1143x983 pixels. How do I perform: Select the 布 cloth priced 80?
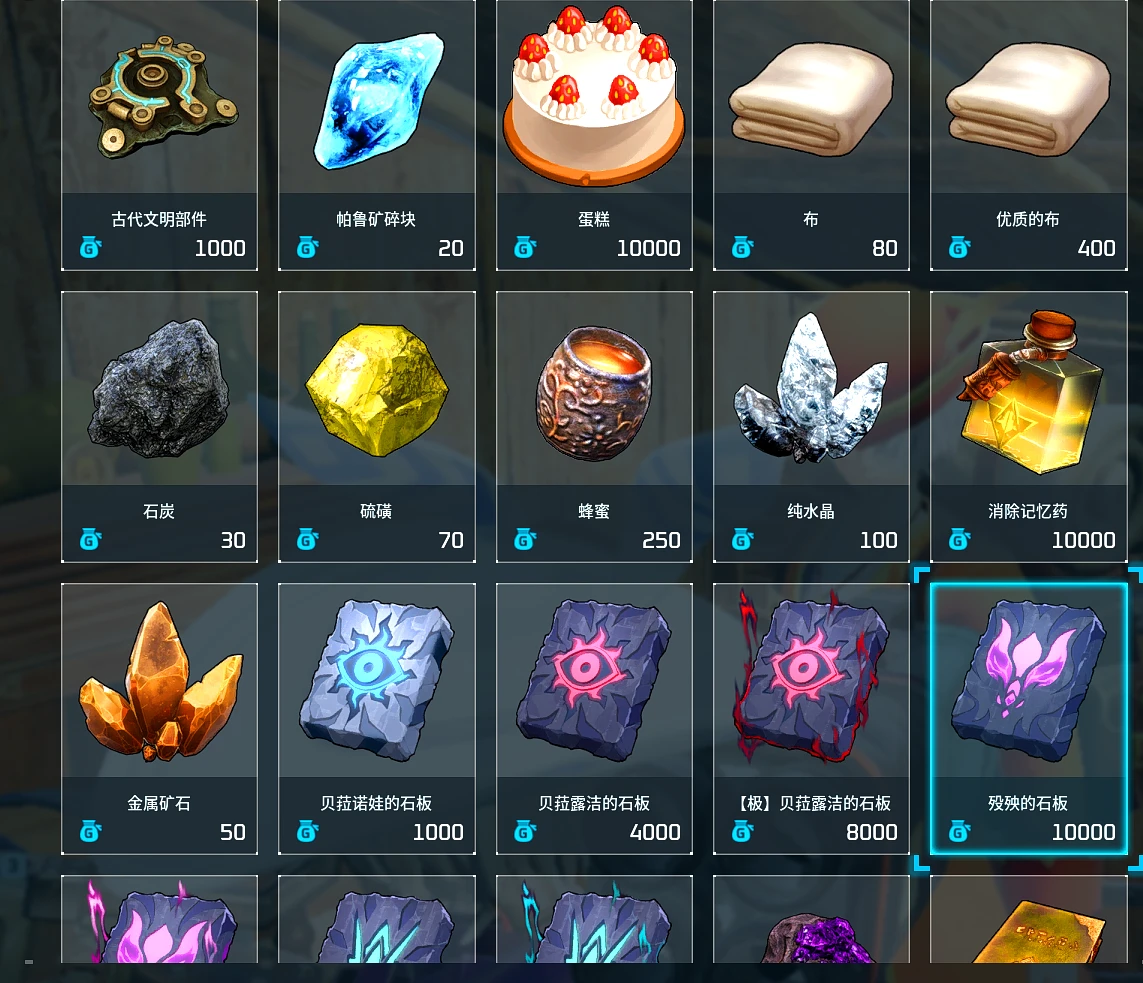coord(811,135)
